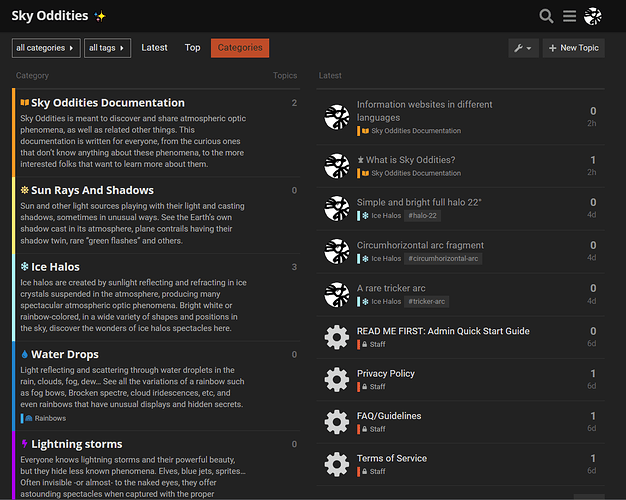Switch to the Latest tab
Image resolution: width=626 pixels, height=500 pixels.
155,48
